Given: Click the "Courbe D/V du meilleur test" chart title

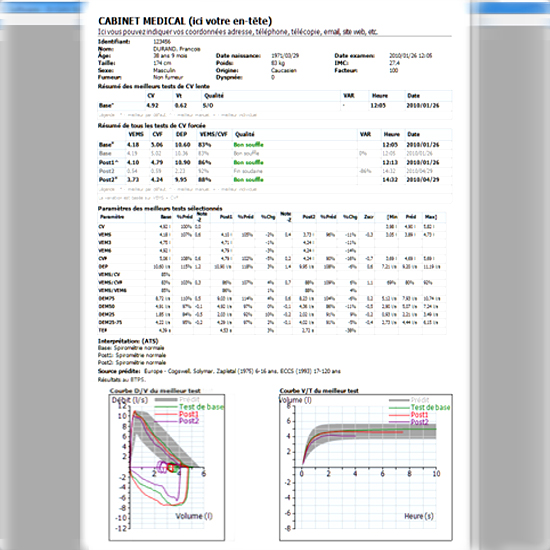Looking at the screenshot, I should click(155, 390).
